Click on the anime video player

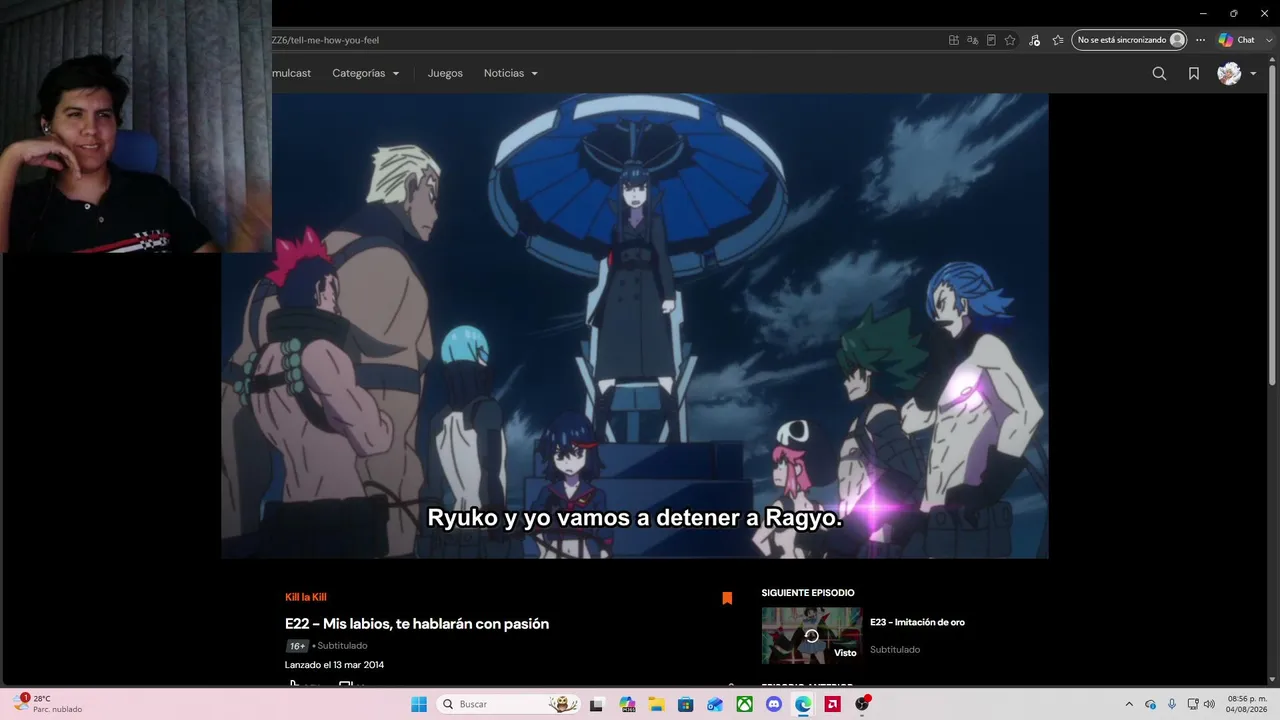click(x=635, y=326)
